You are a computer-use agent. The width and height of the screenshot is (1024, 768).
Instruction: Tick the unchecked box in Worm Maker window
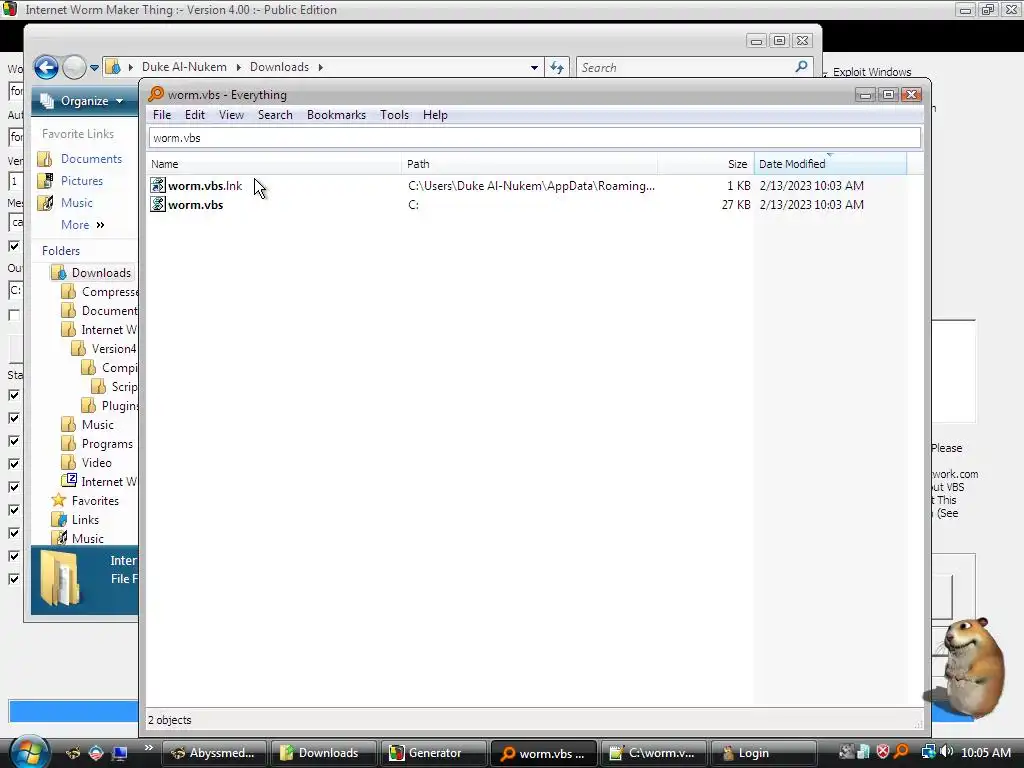click(x=14, y=315)
